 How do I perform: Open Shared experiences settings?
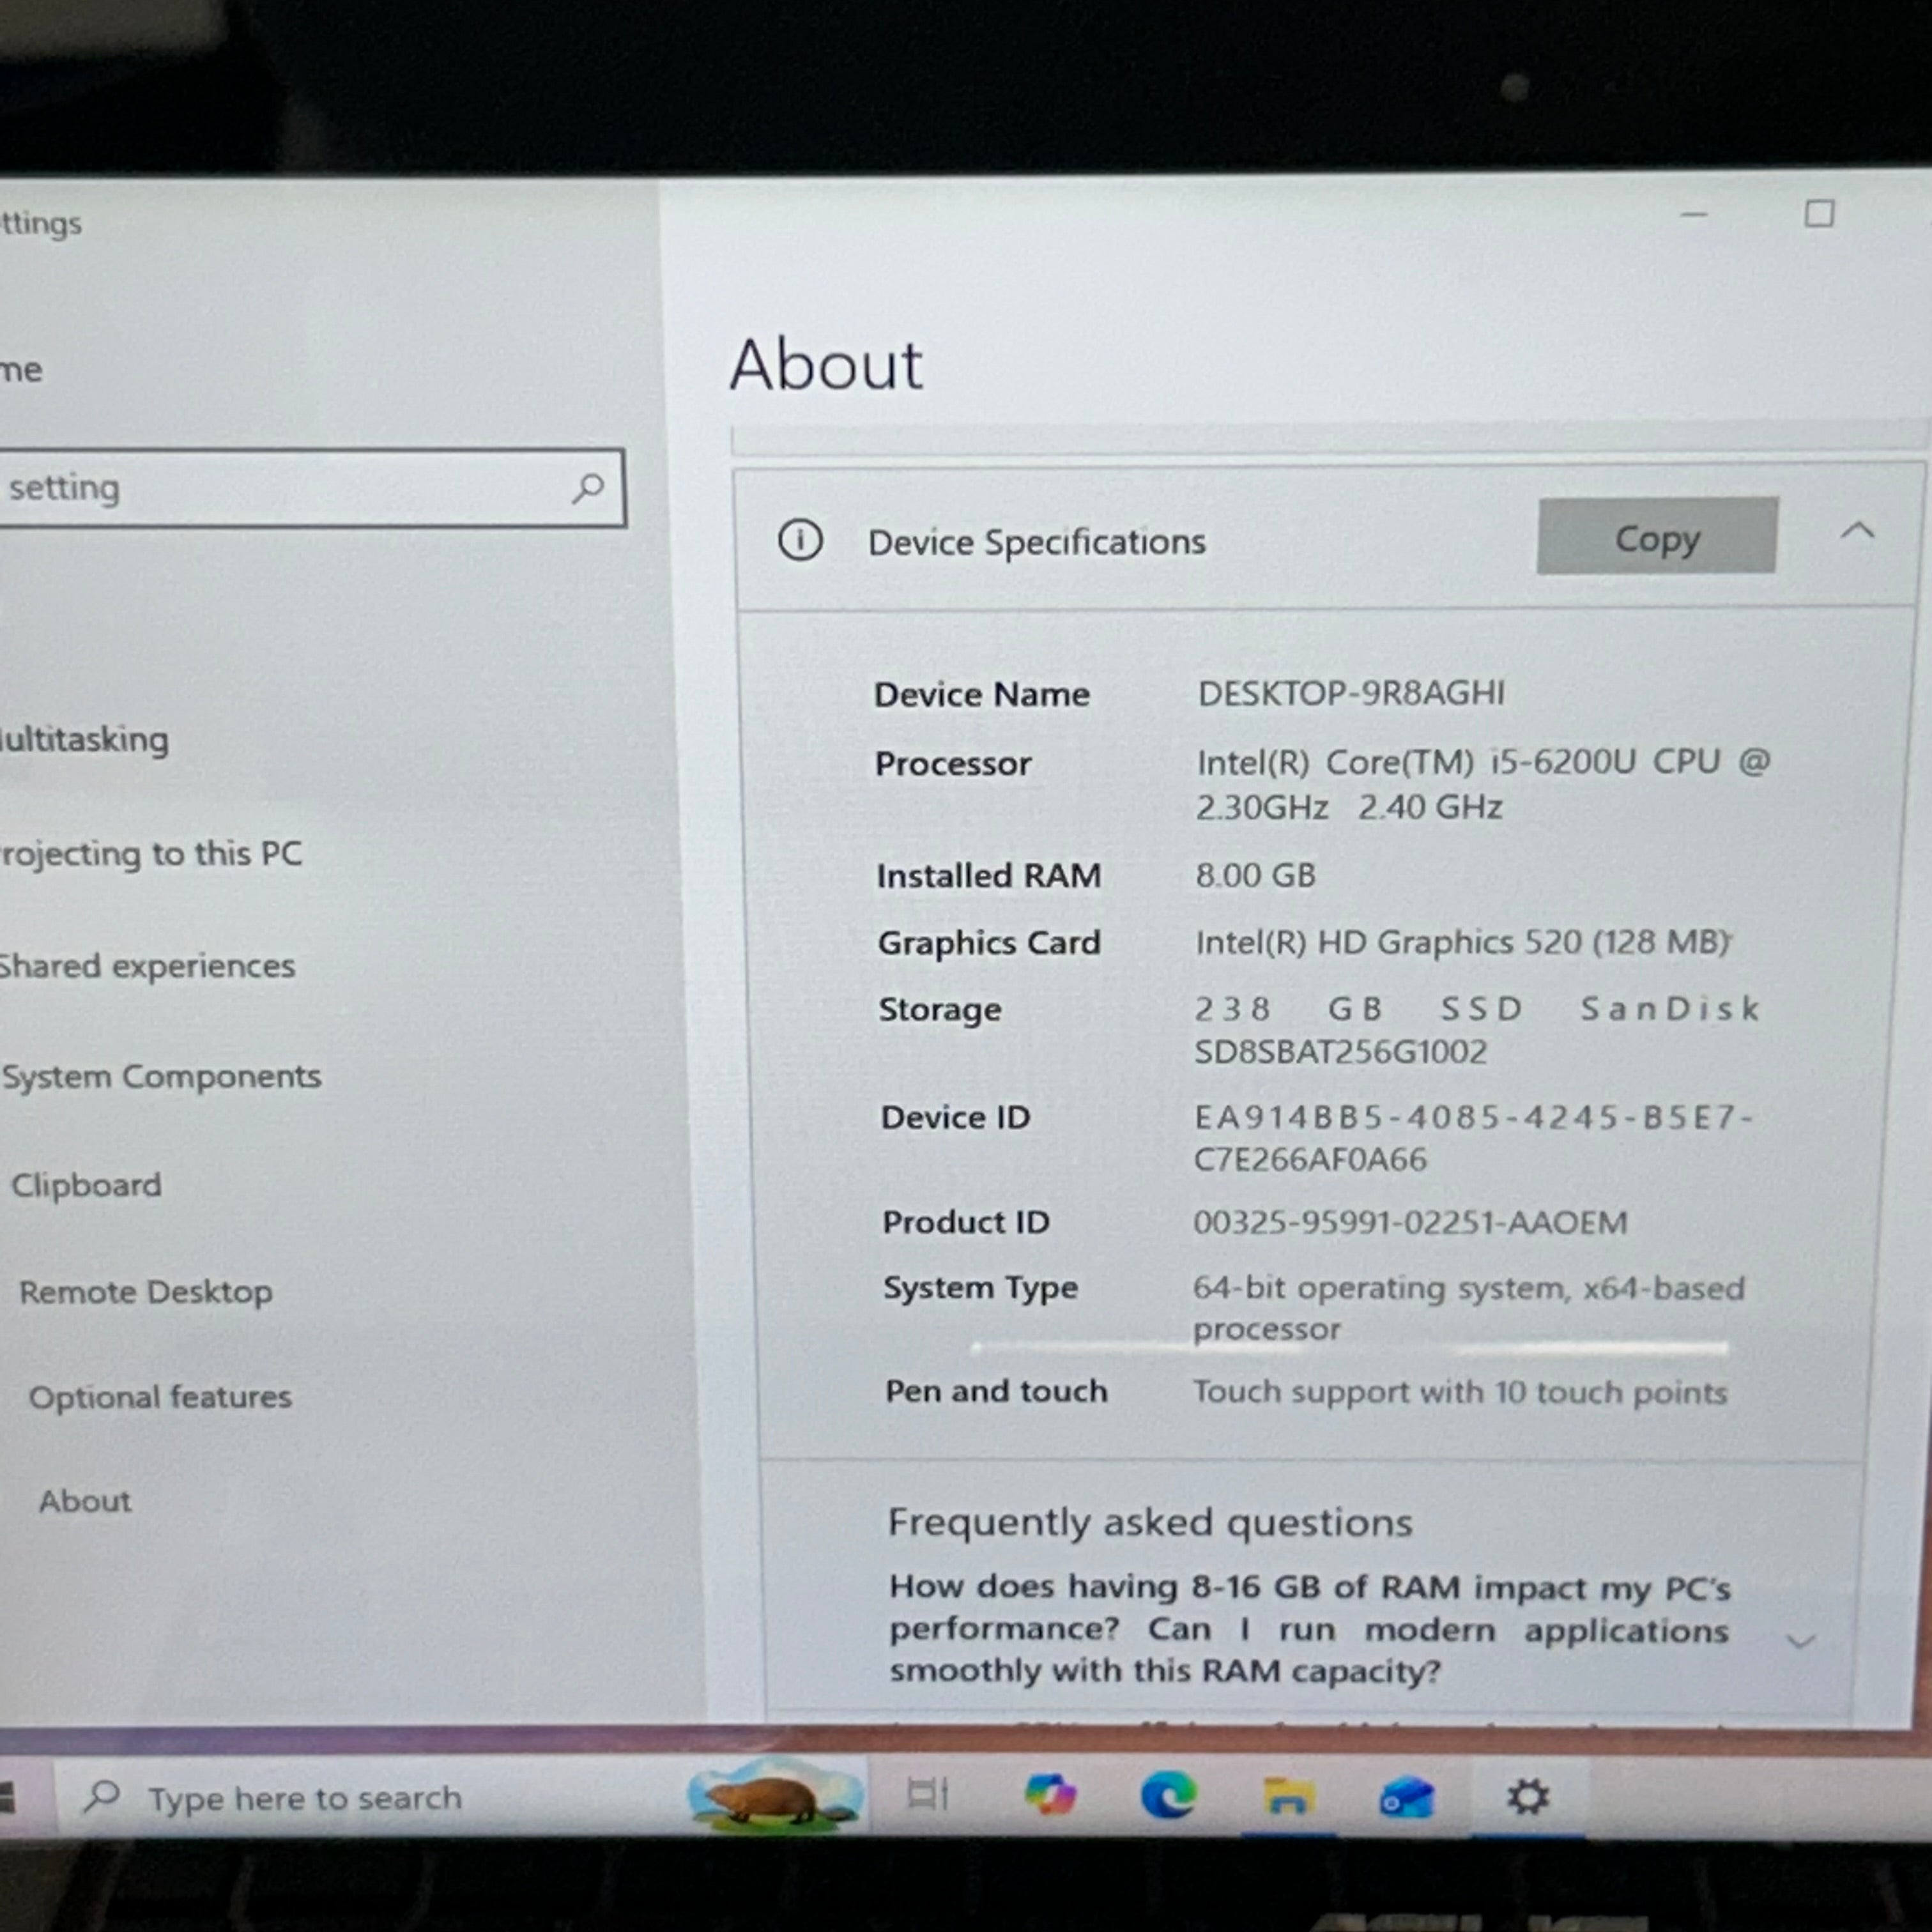tap(147, 966)
